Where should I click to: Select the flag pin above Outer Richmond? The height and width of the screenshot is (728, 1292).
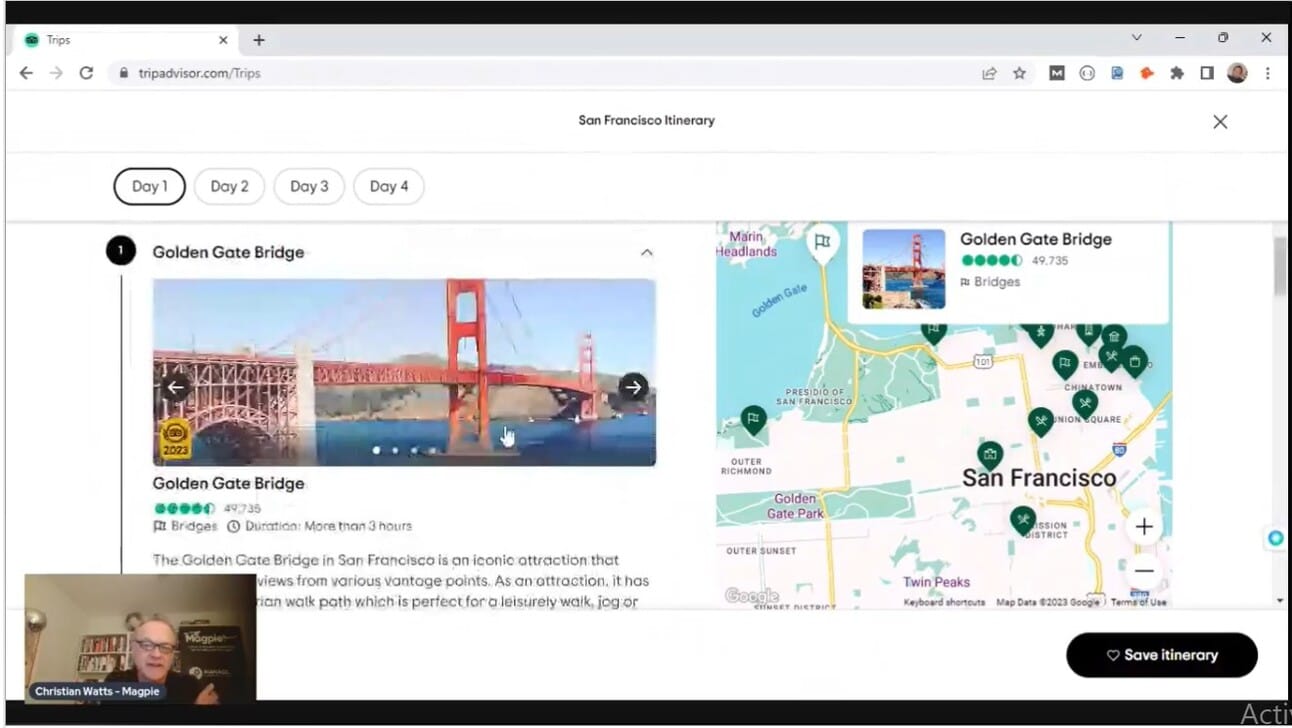pos(754,421)
